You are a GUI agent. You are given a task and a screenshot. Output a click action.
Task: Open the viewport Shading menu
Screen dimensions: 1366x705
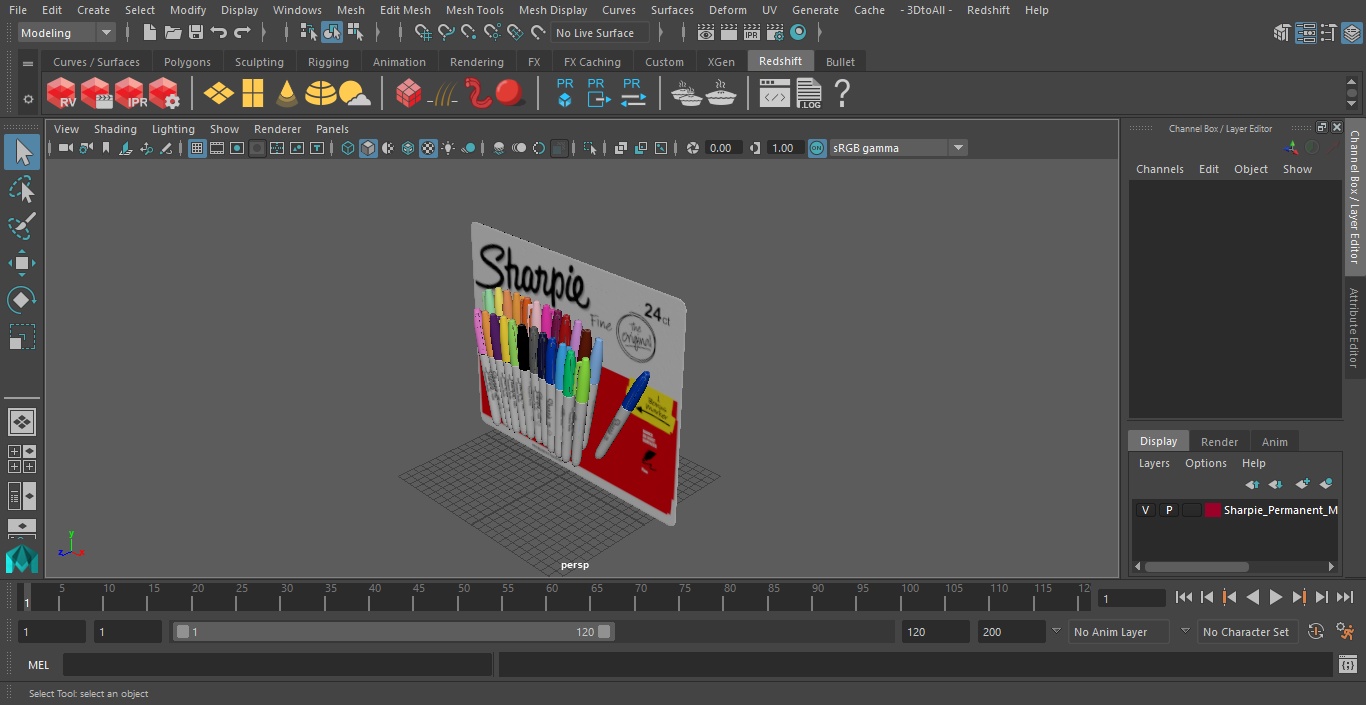(x=115, y=129)
